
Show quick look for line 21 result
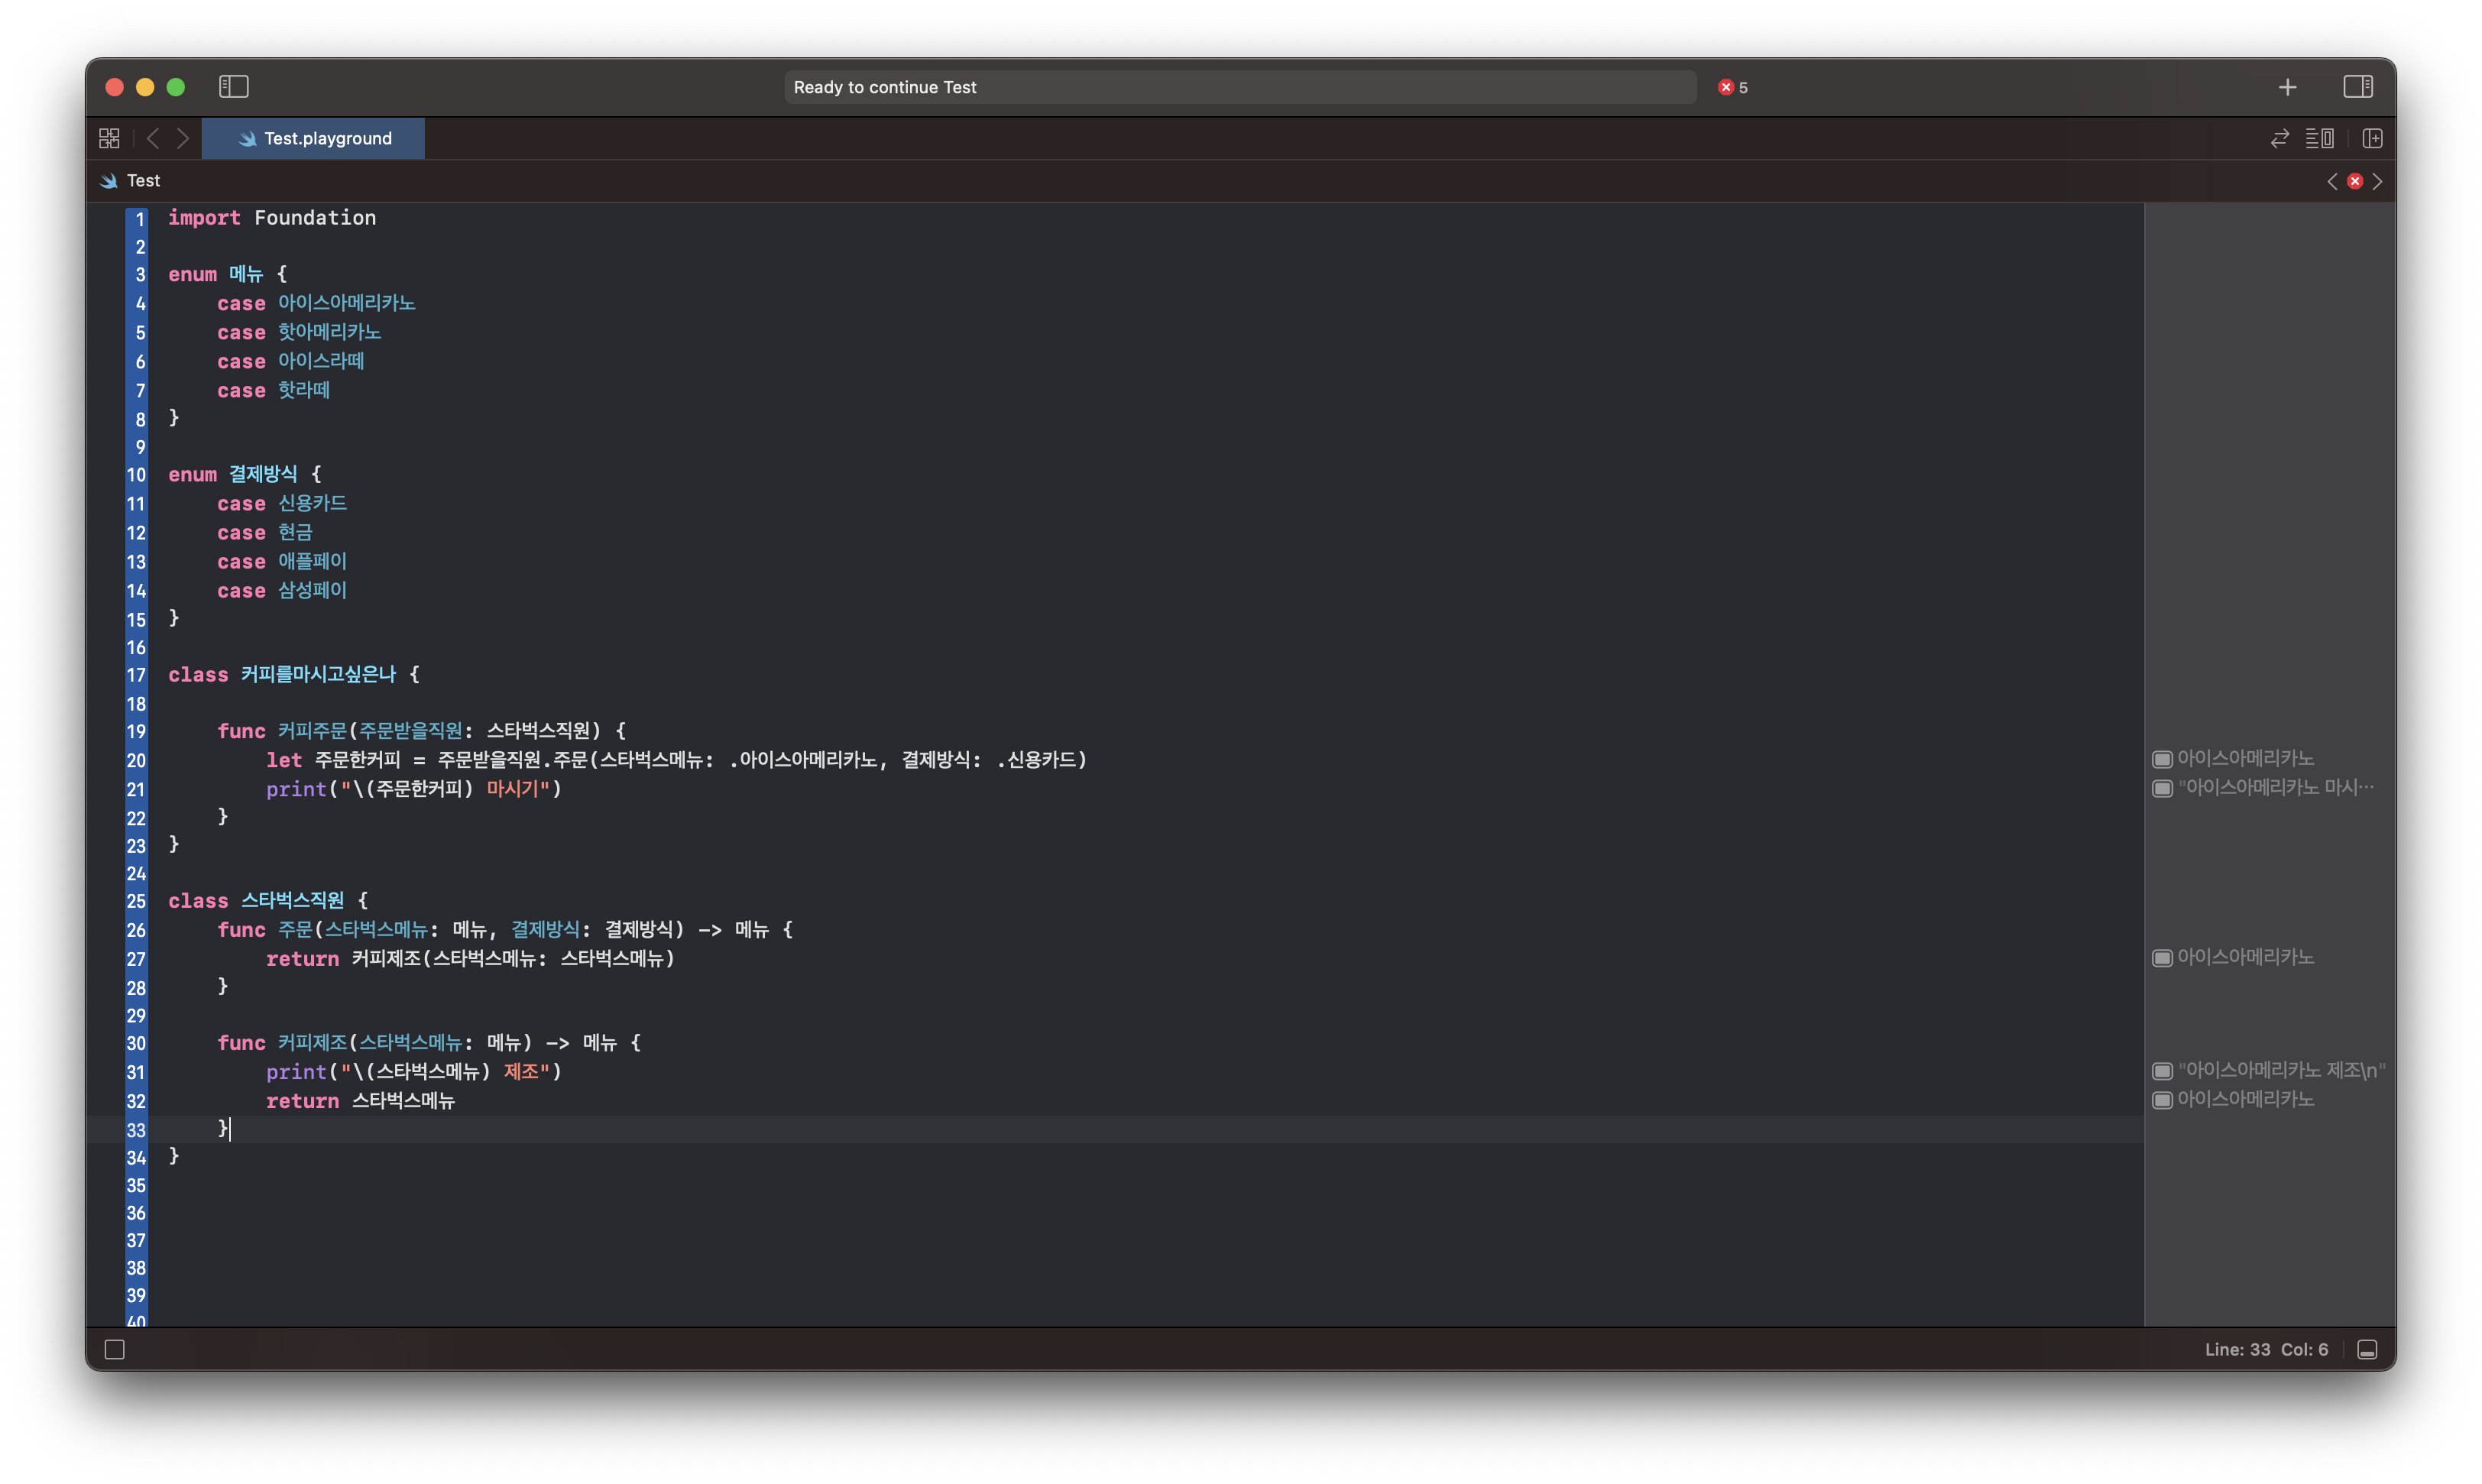click(x=2161, y=788)
